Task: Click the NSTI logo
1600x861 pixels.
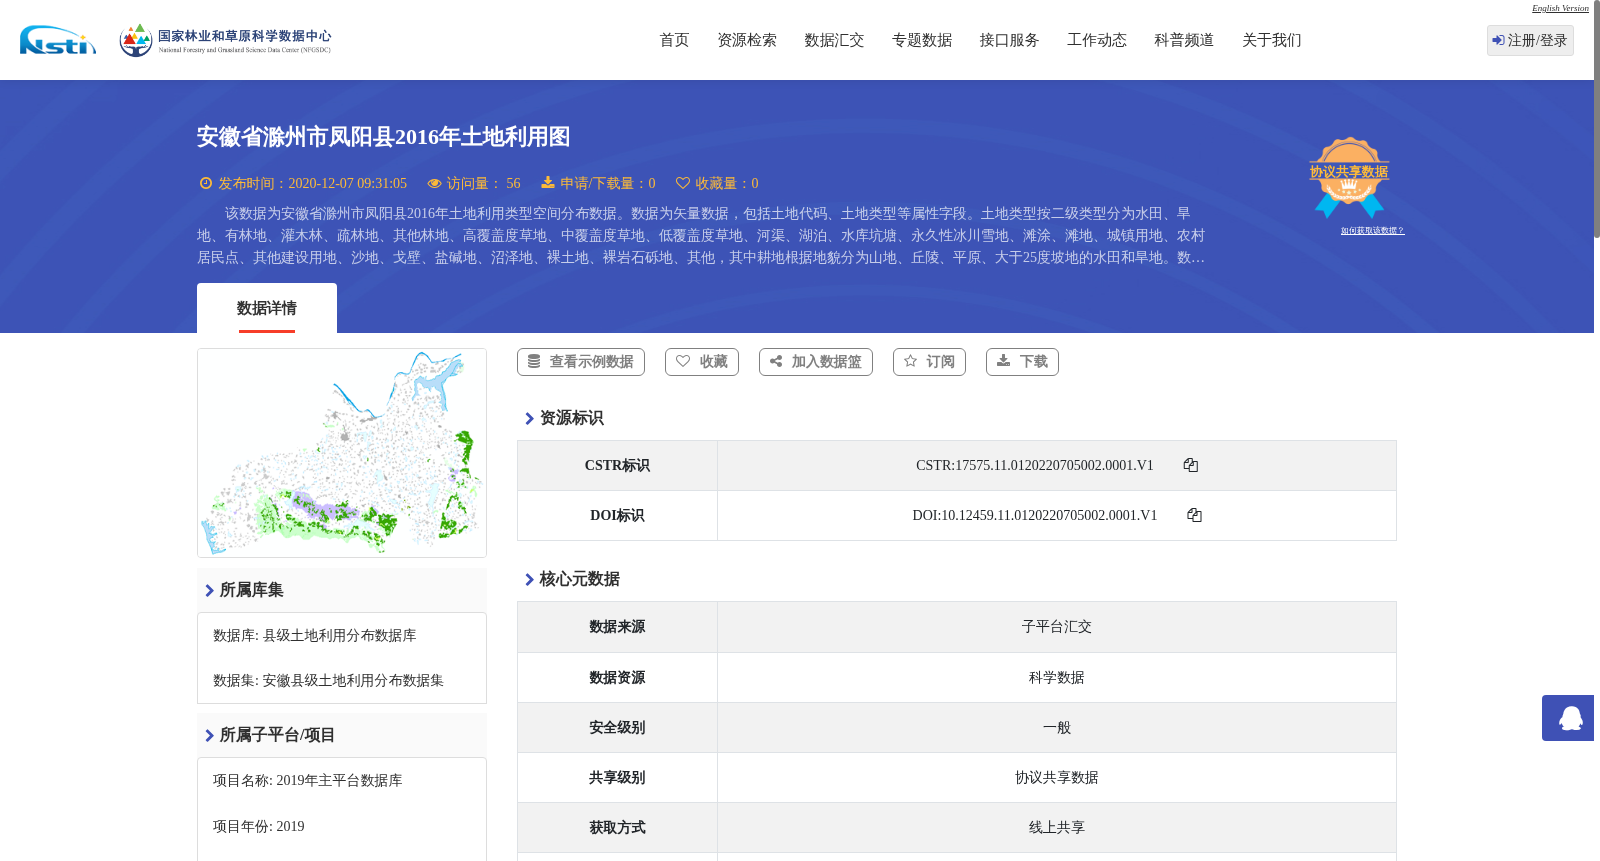Action: tap(58, 40)
